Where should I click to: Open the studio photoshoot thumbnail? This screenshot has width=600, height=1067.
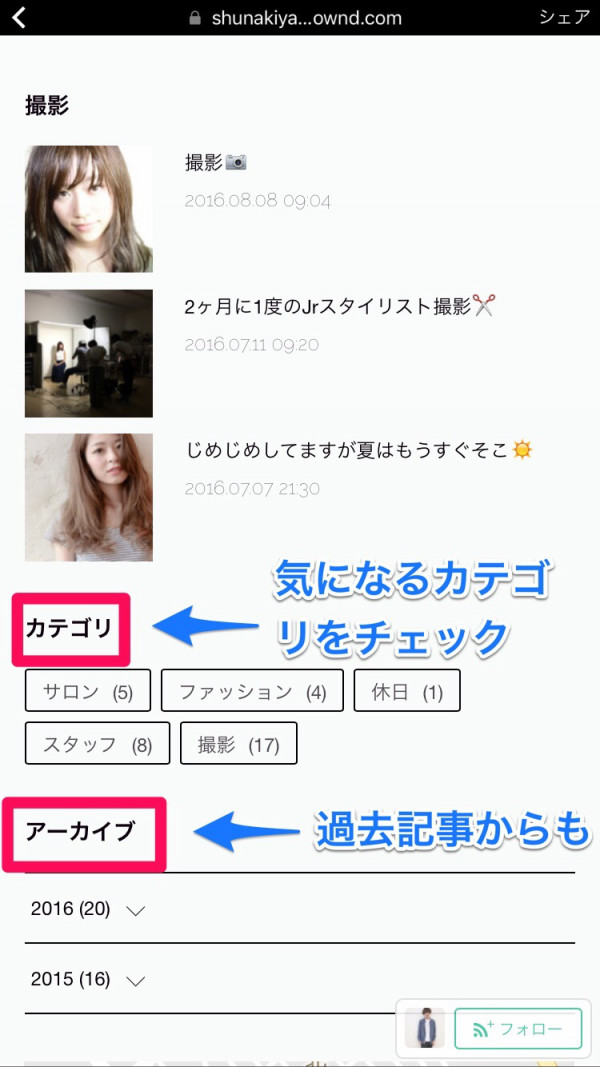point(88,353)
